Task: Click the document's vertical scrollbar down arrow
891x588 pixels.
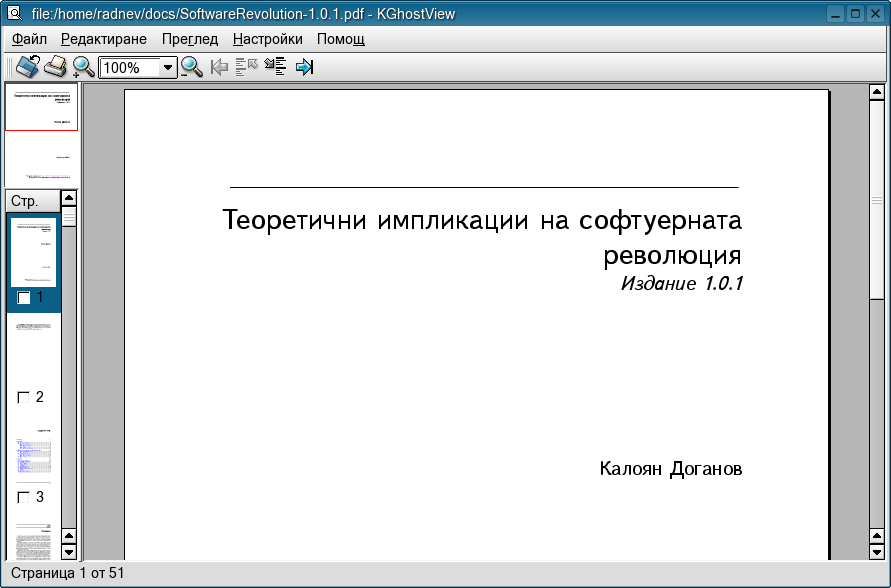Action: click(x=877, y=551)
